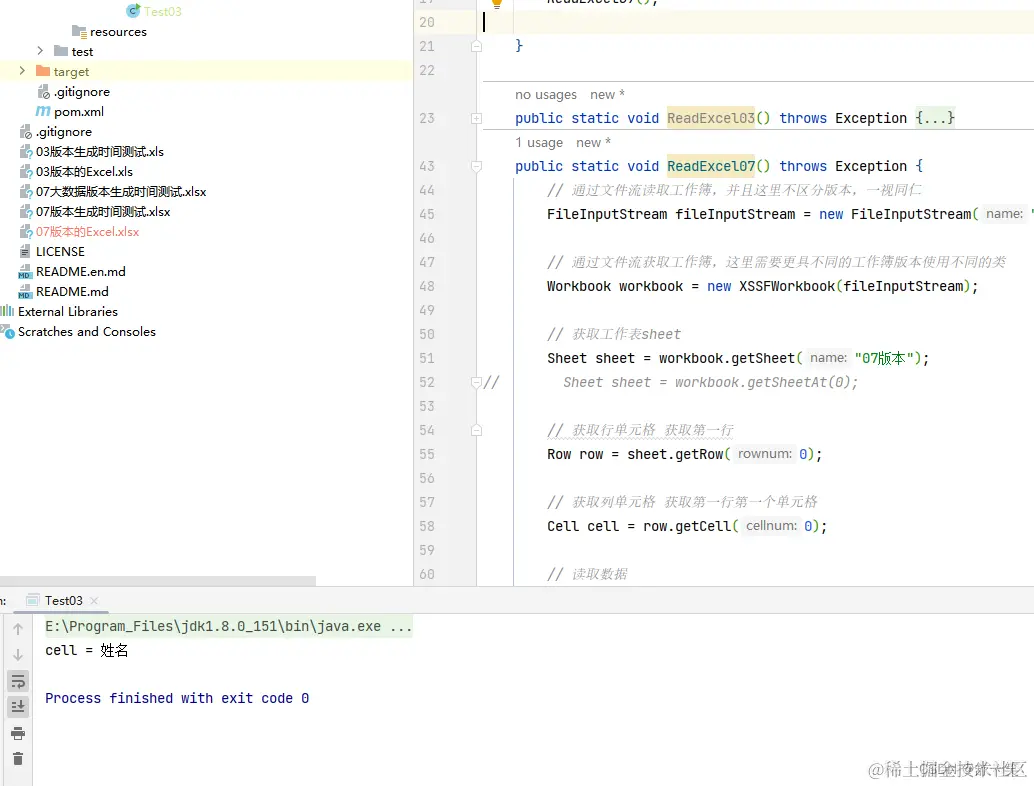Click the print console icon
The height and width of the screenshot is (786, 1034).
18,733
